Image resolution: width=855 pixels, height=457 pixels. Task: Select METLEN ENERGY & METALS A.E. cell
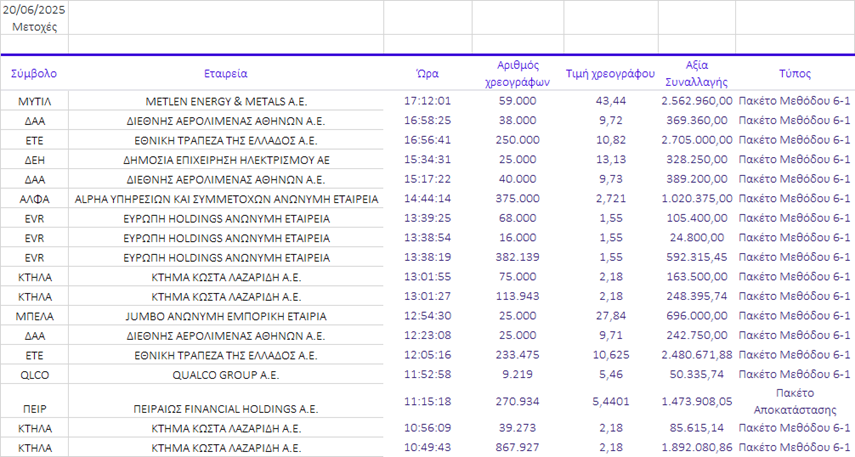[x=226, y=101]
